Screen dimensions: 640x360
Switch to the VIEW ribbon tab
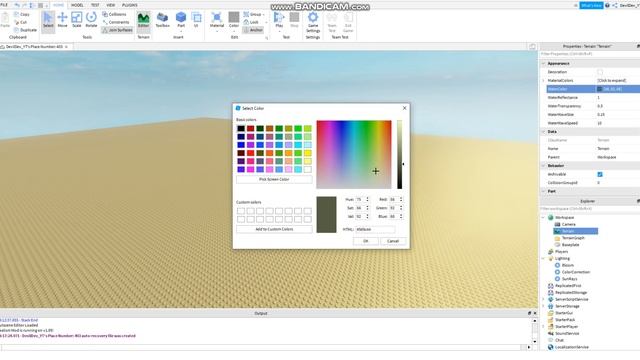tap(111, 5)
